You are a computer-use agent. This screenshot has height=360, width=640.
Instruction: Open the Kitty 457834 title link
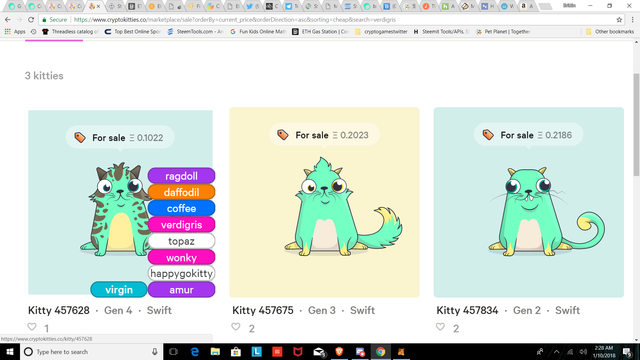coord(467,310)
